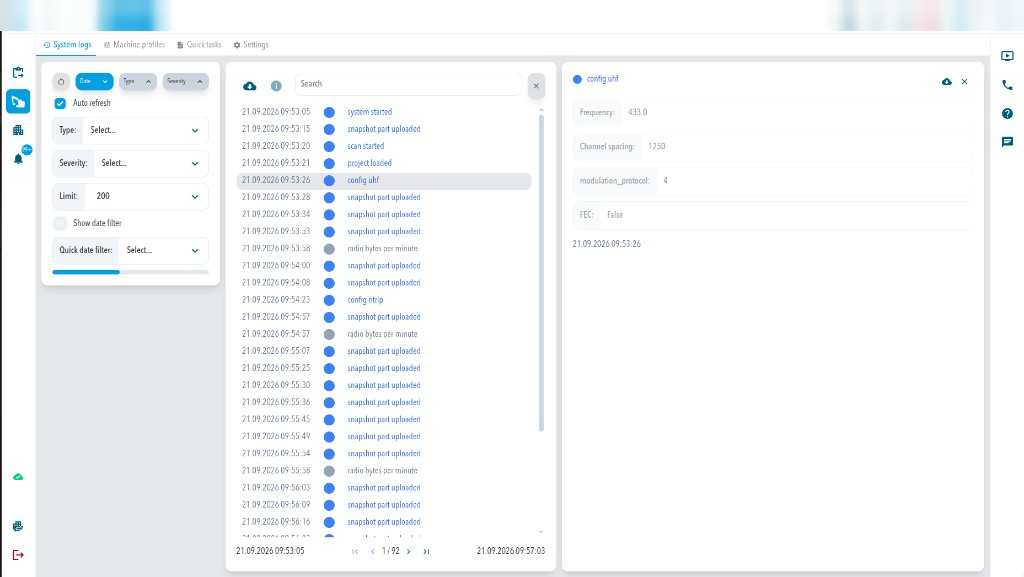This screenshot has width=1024, height=577.
Task: Click the red logout icon
Action: (18, 555)
